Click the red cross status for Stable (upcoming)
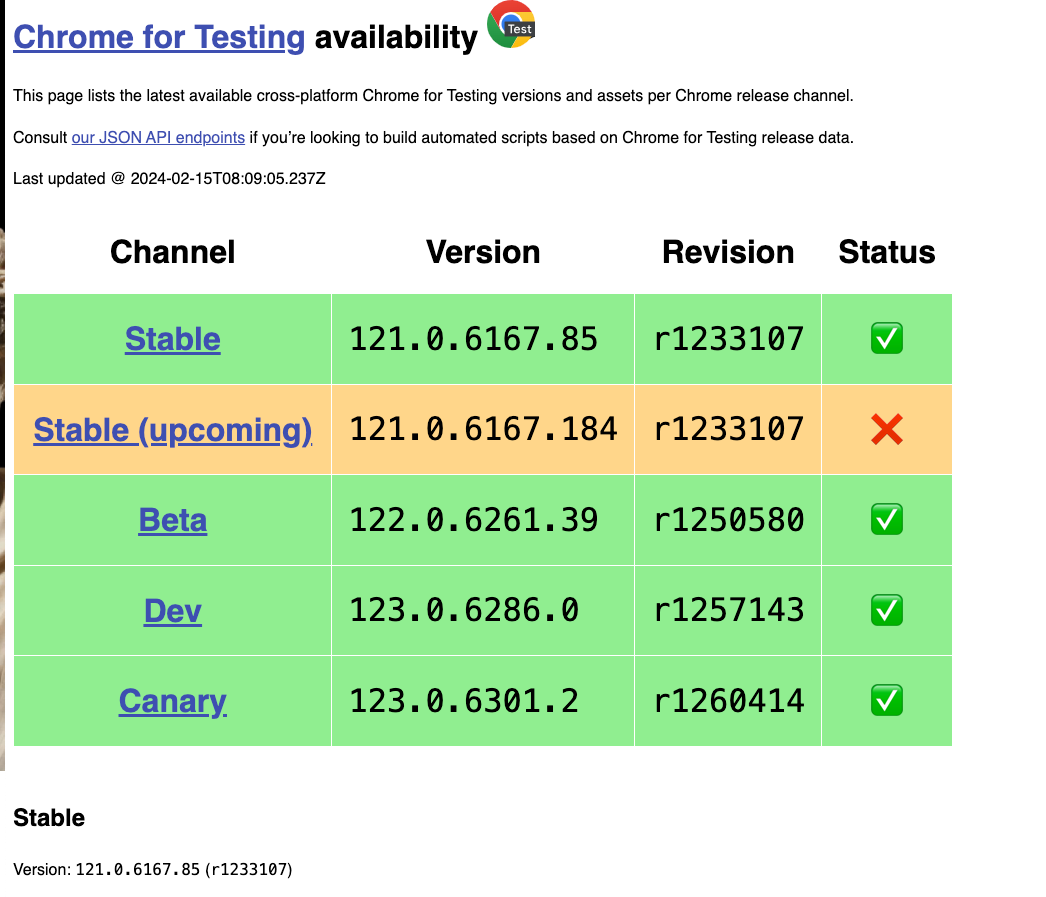 [887, 430]
